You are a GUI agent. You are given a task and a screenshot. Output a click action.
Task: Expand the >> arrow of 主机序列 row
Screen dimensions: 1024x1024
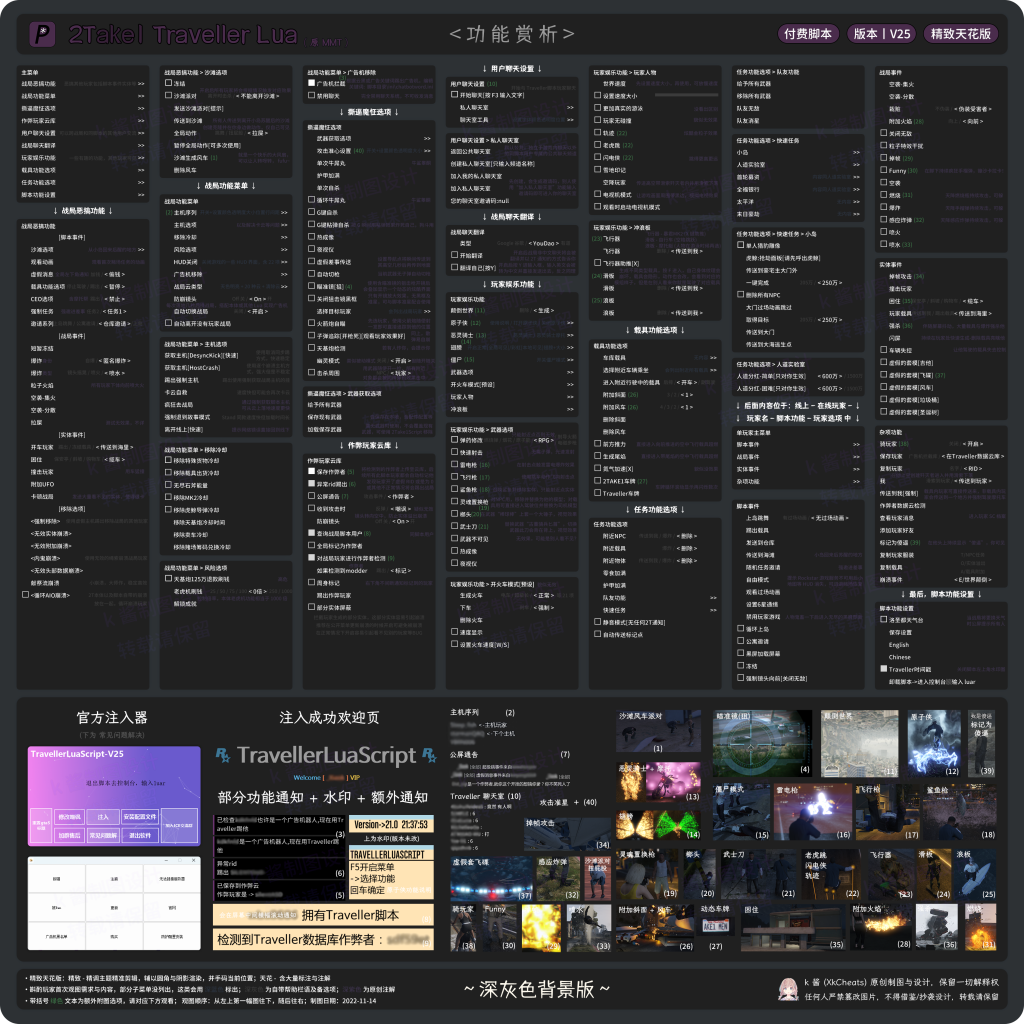[x=284, y=213]
